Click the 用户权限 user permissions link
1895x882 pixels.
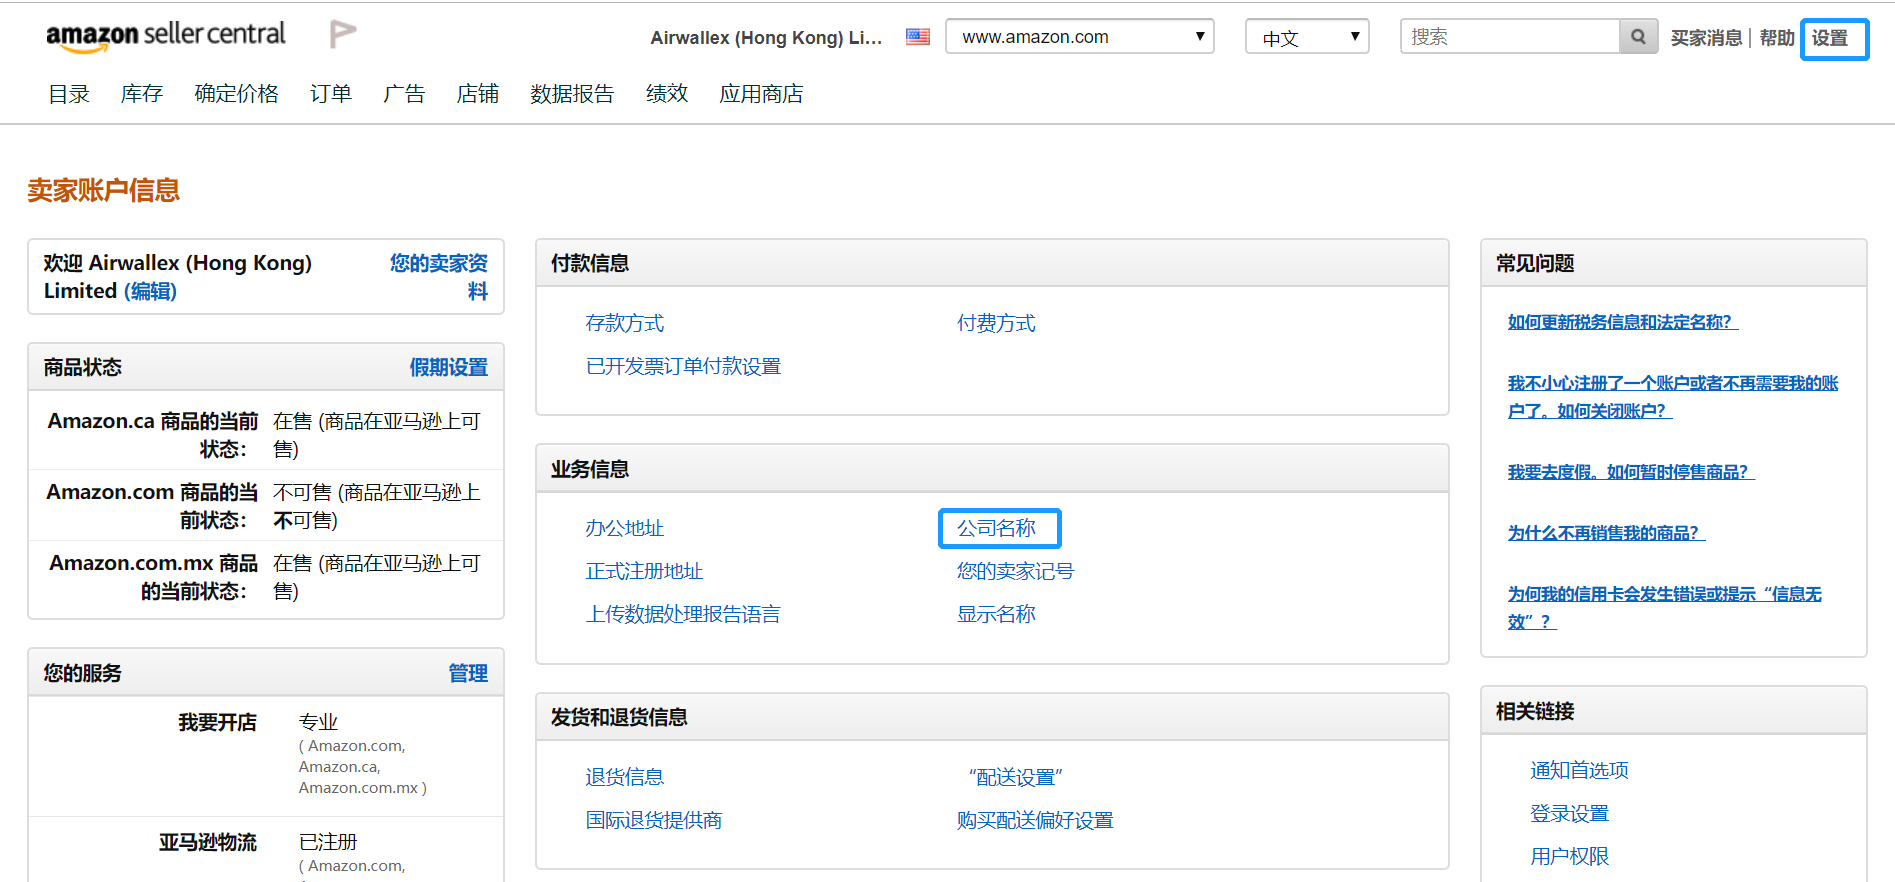(x=1569, y=856)
